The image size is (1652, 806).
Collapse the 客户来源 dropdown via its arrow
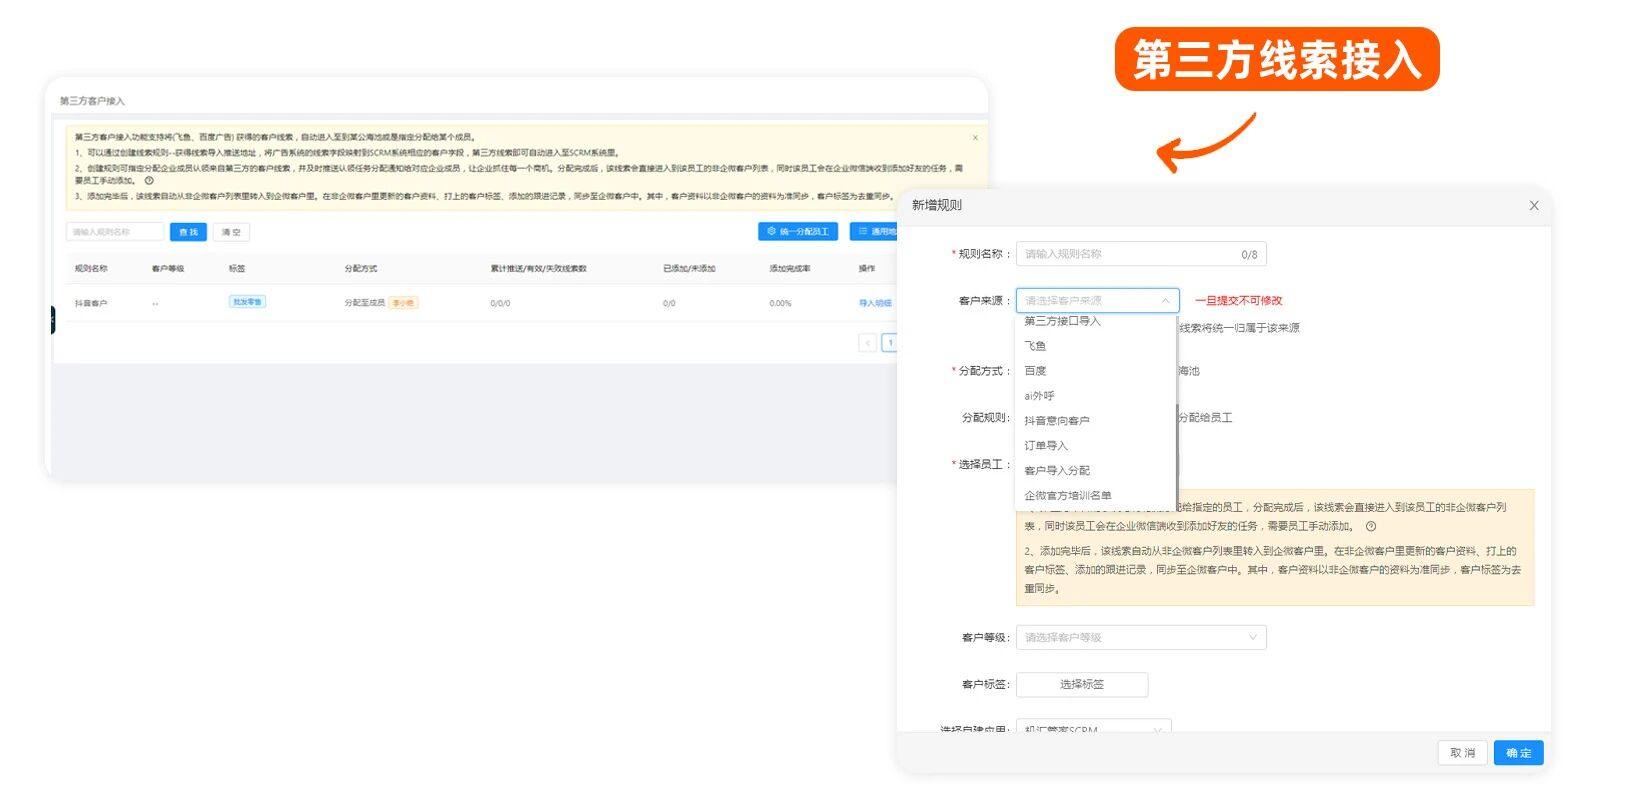pos(1165,301)
